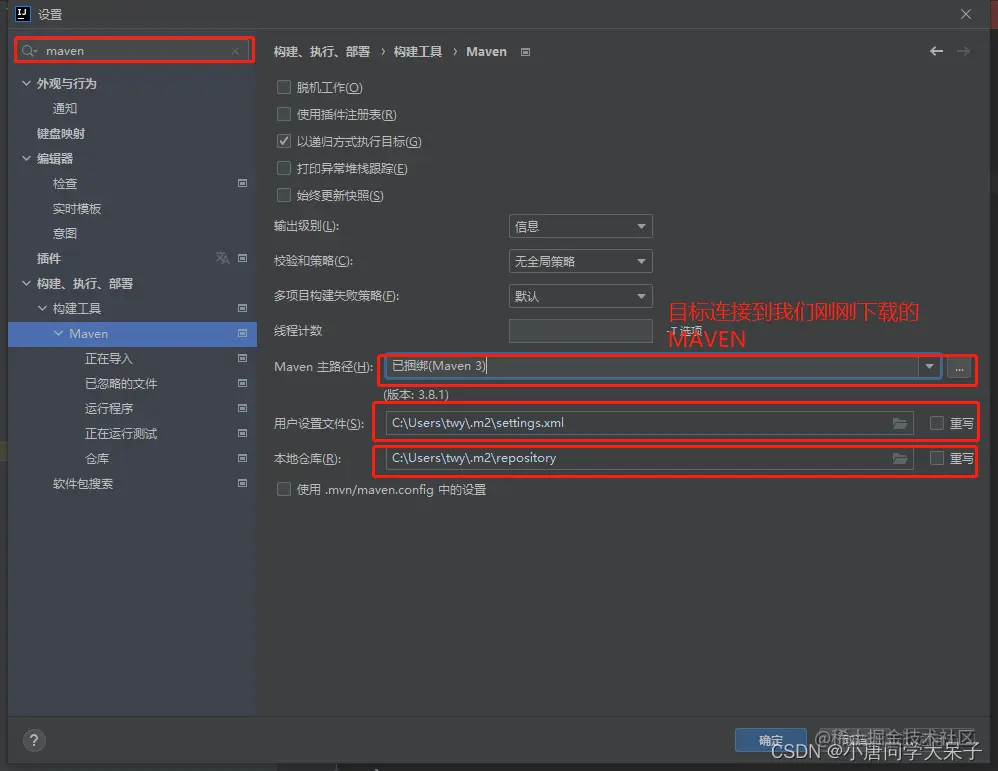Click project icon on 已忽略的文件 row
This screenshot has height=771, width=998.
point(242,383)
